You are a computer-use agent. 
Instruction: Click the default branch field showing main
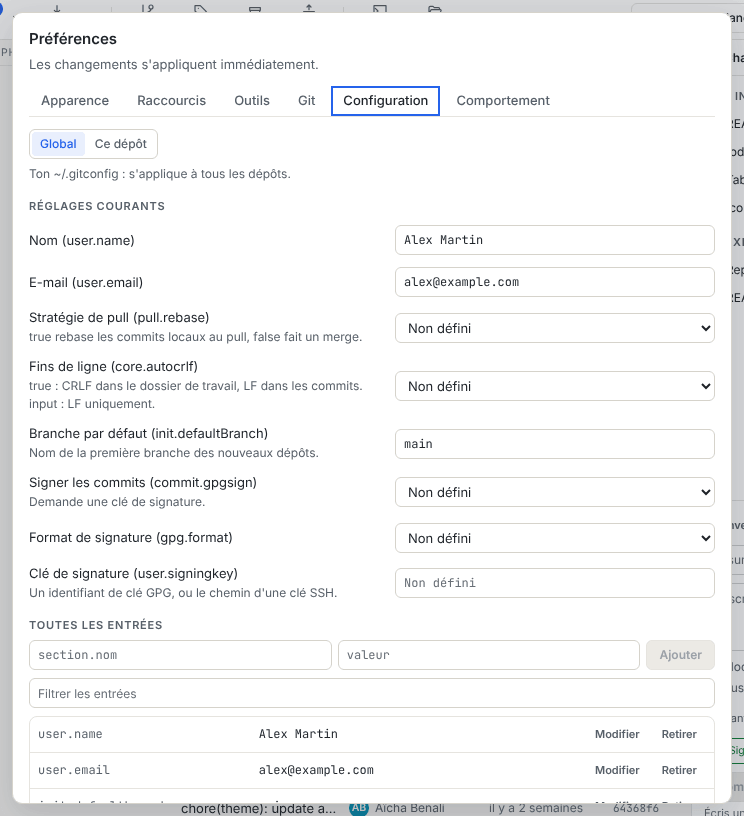(555, 444)
